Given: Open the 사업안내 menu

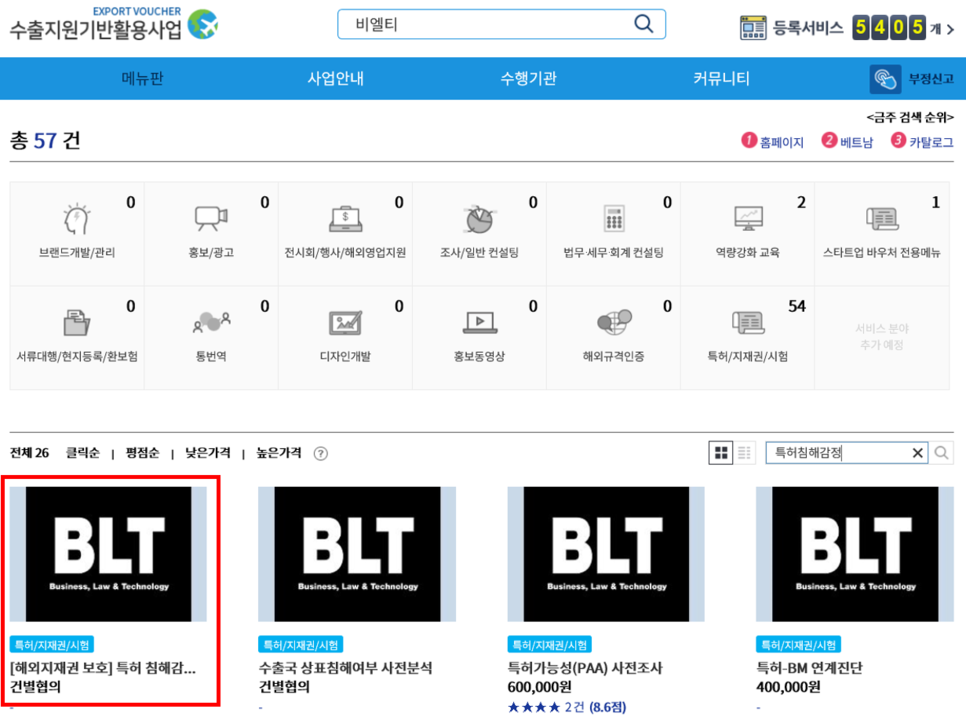Looking at the screenshot, I should (x=336, y=78).
